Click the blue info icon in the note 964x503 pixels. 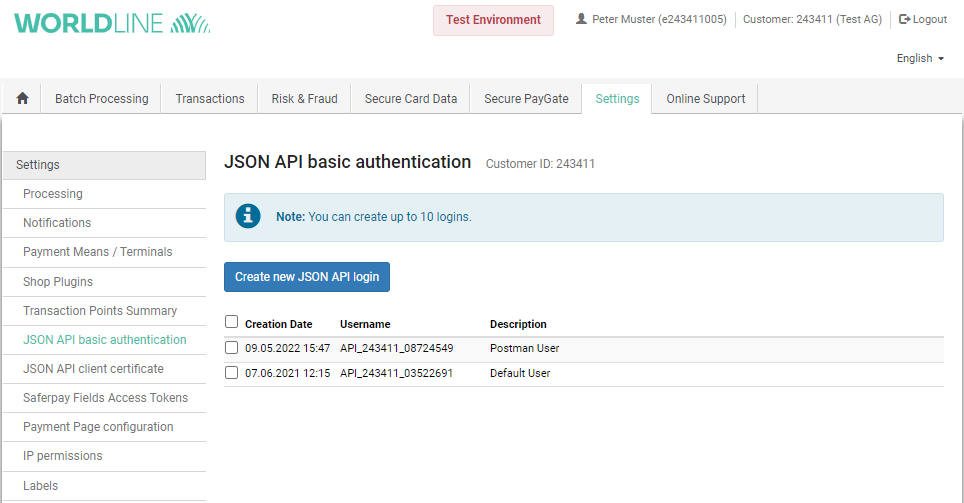click(x=248, y=216)
